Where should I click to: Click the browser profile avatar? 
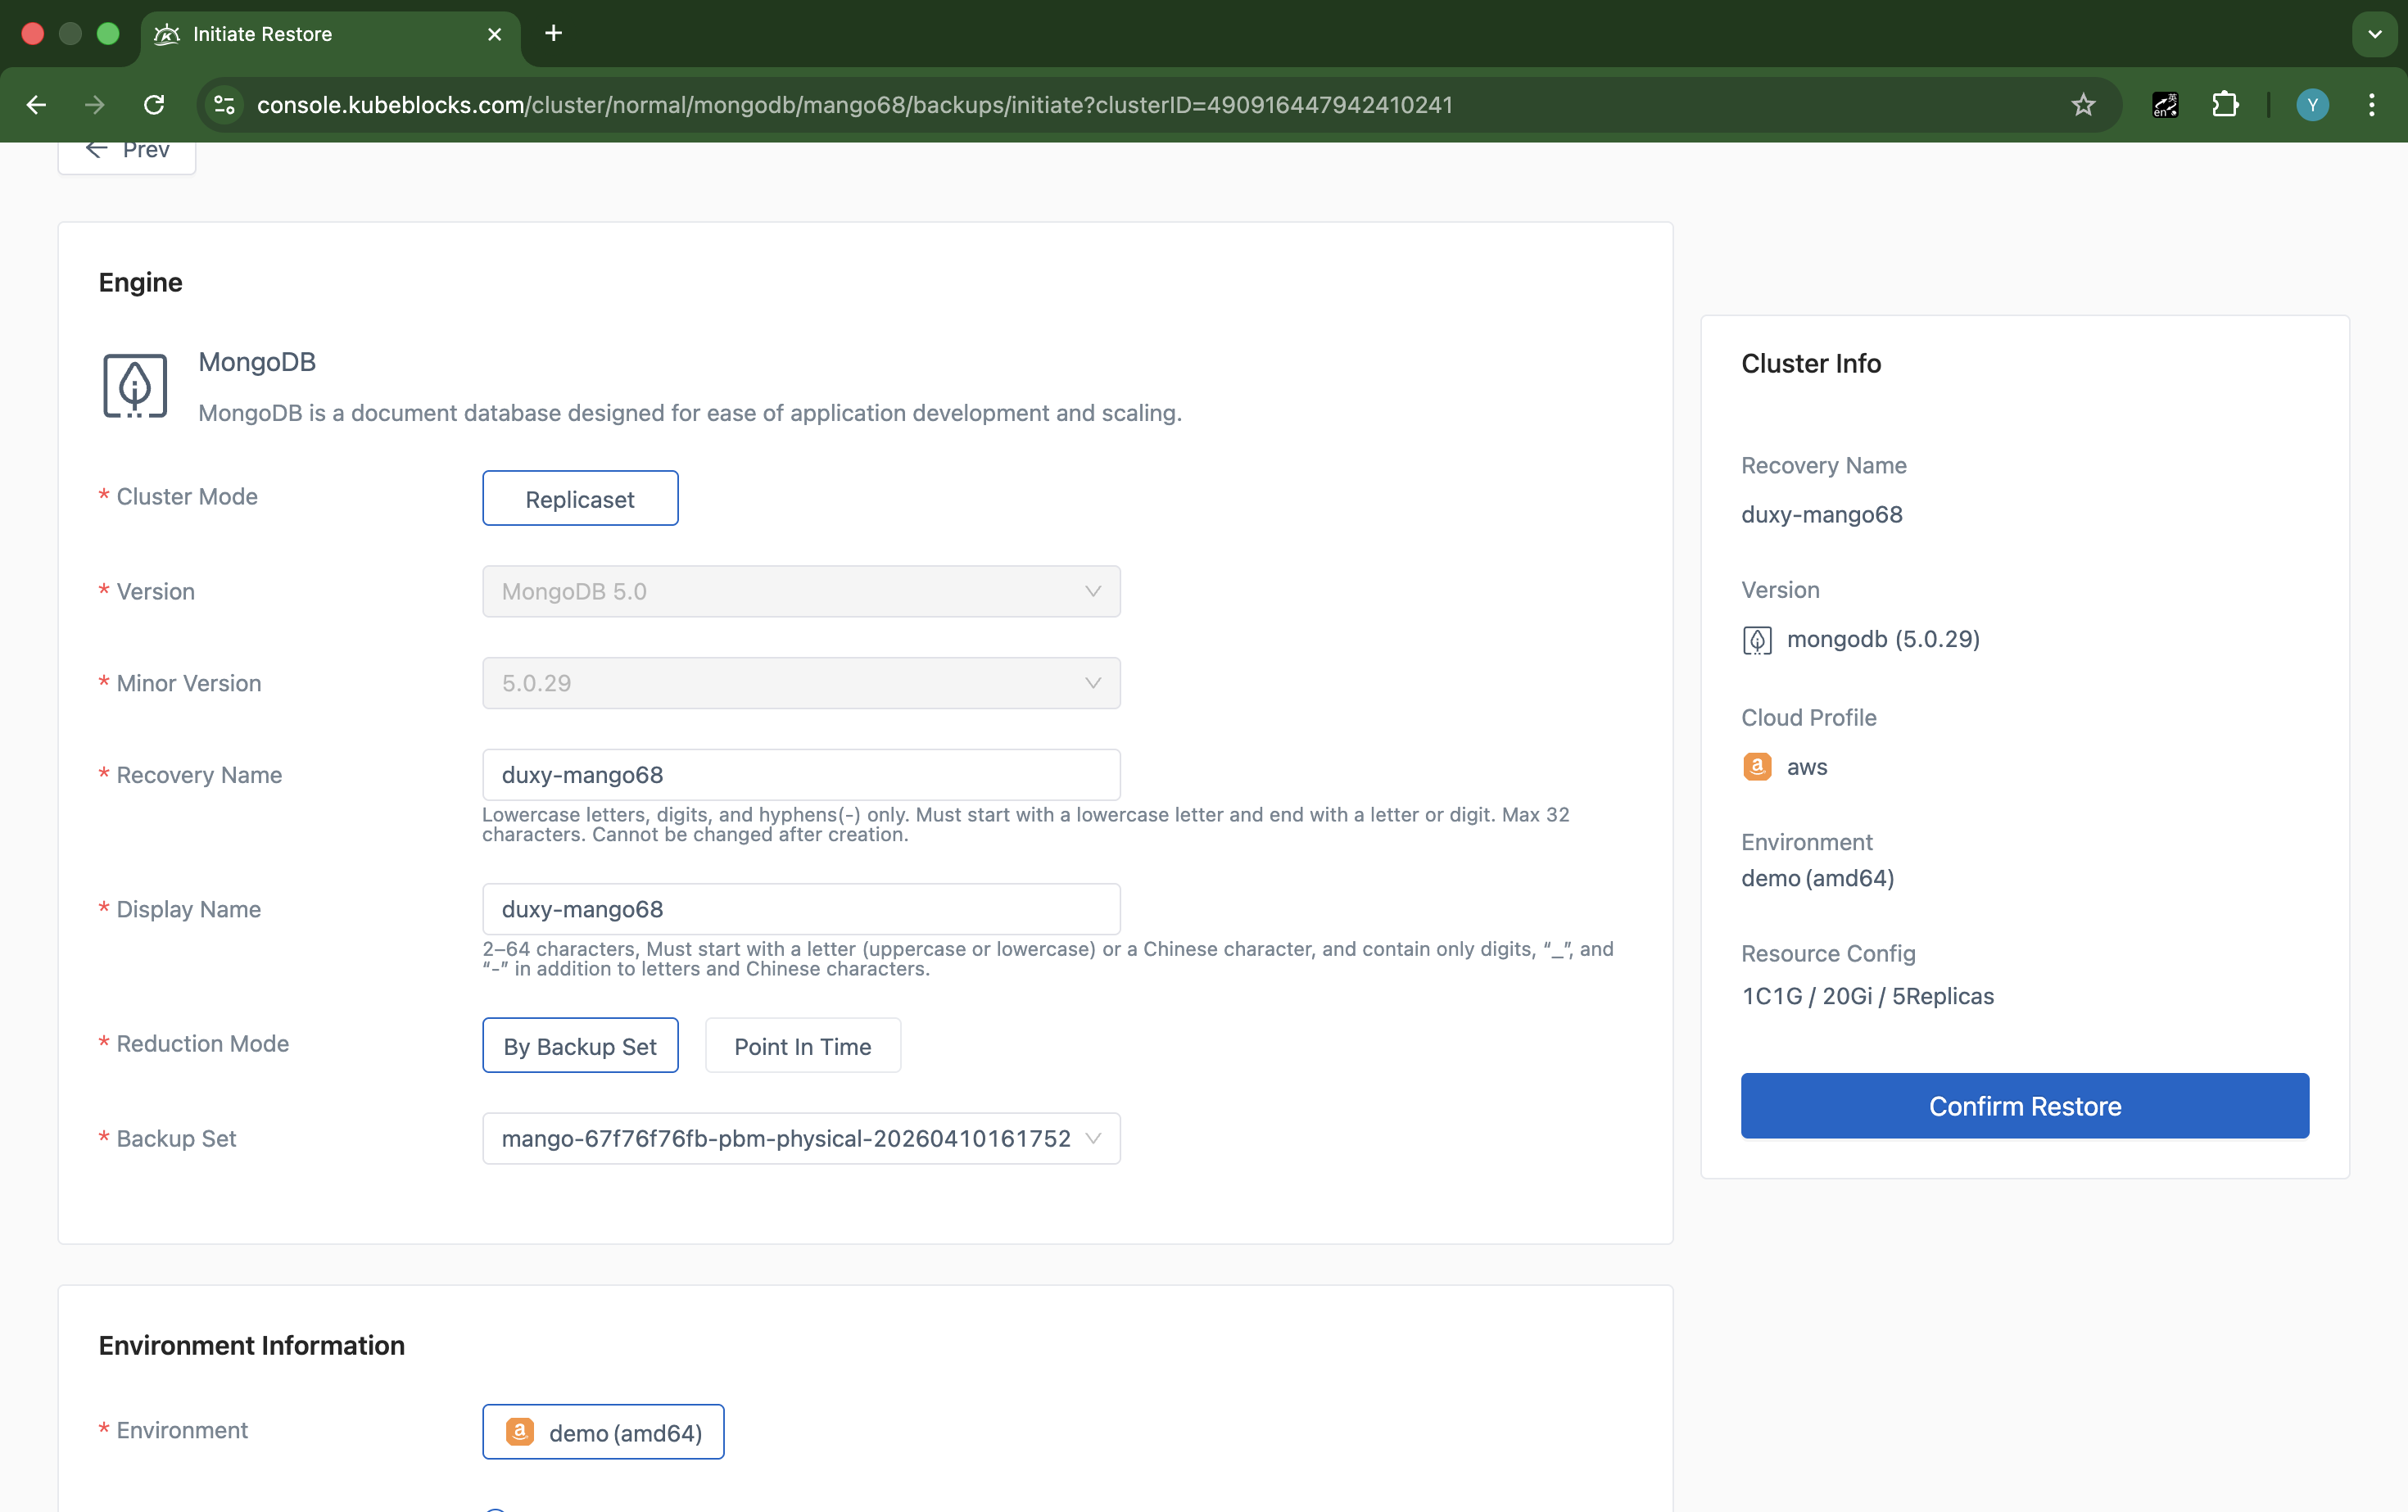2312,104
